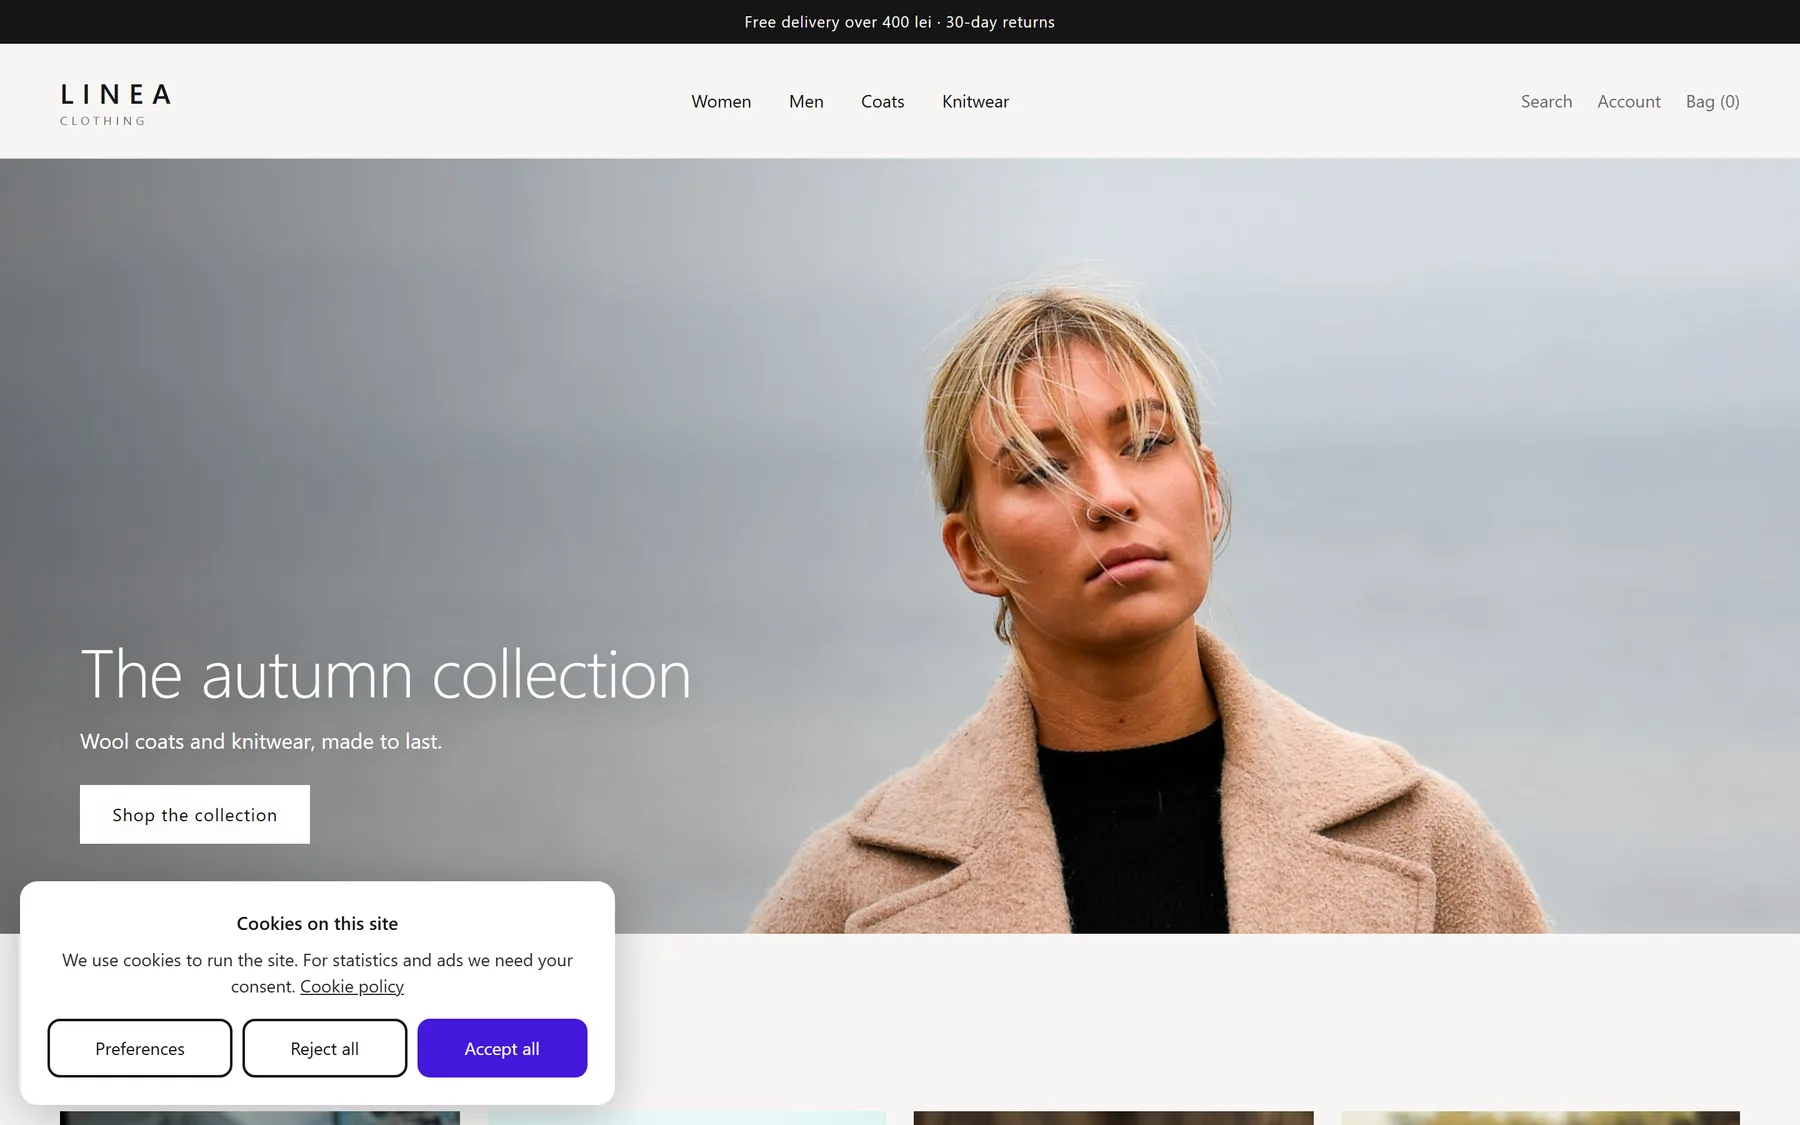1800x1125 pixels.
Task: Open the Men menu
Action: click(x=806, y=101)
